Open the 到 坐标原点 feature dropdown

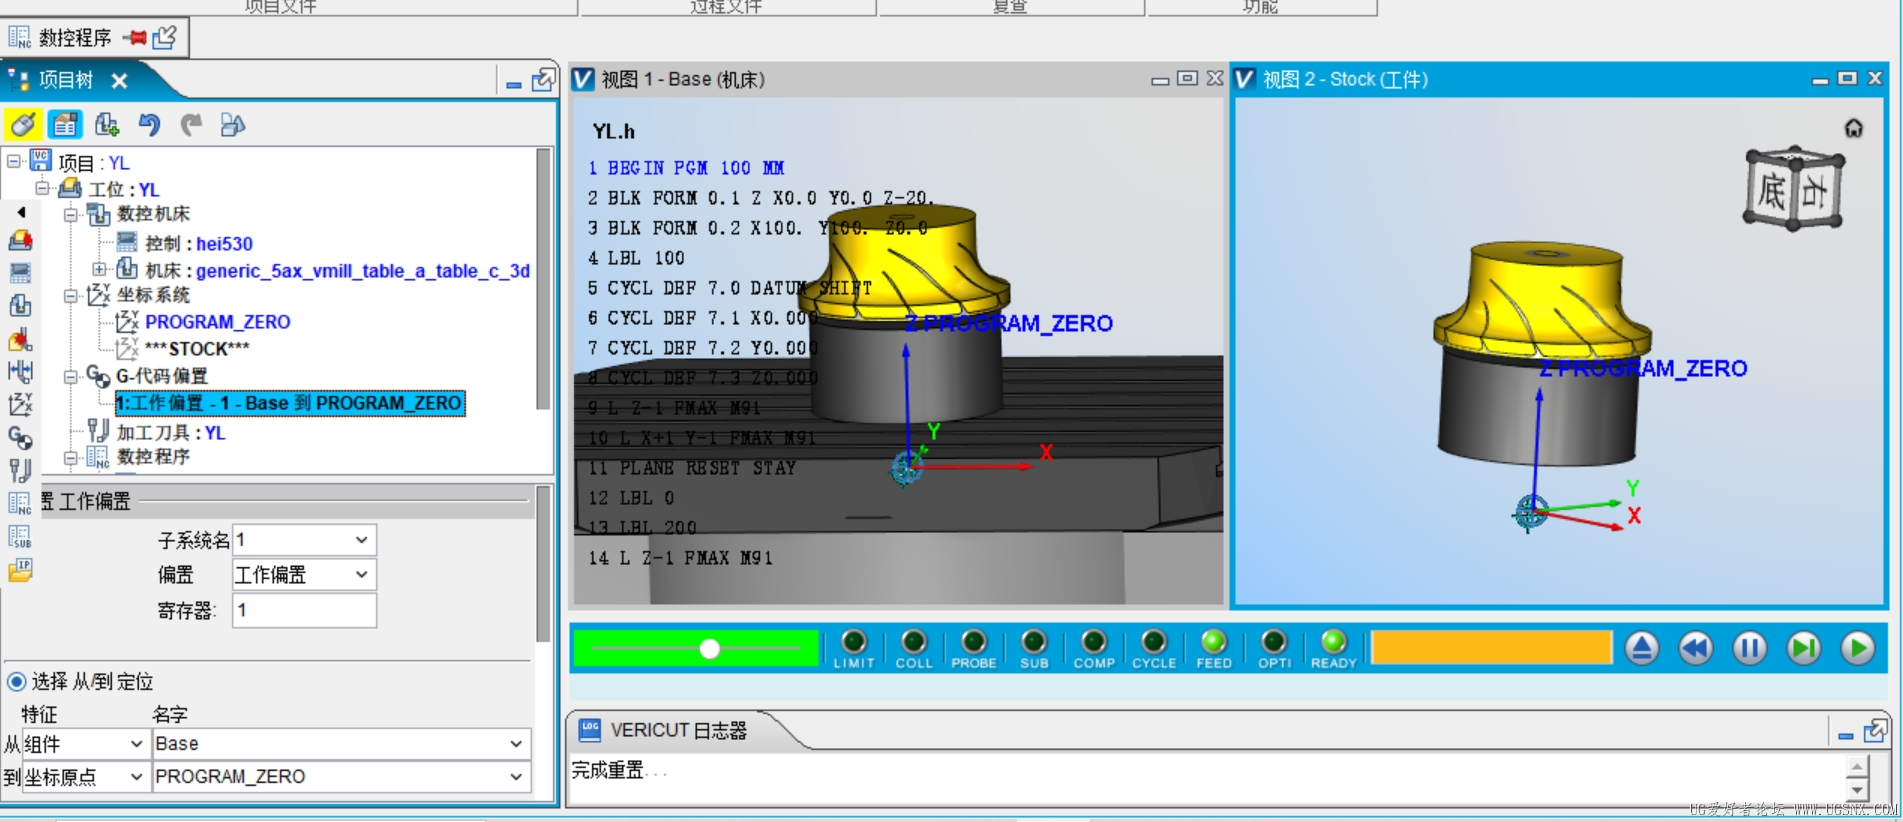pyautogui.click(x=85, y=777)
